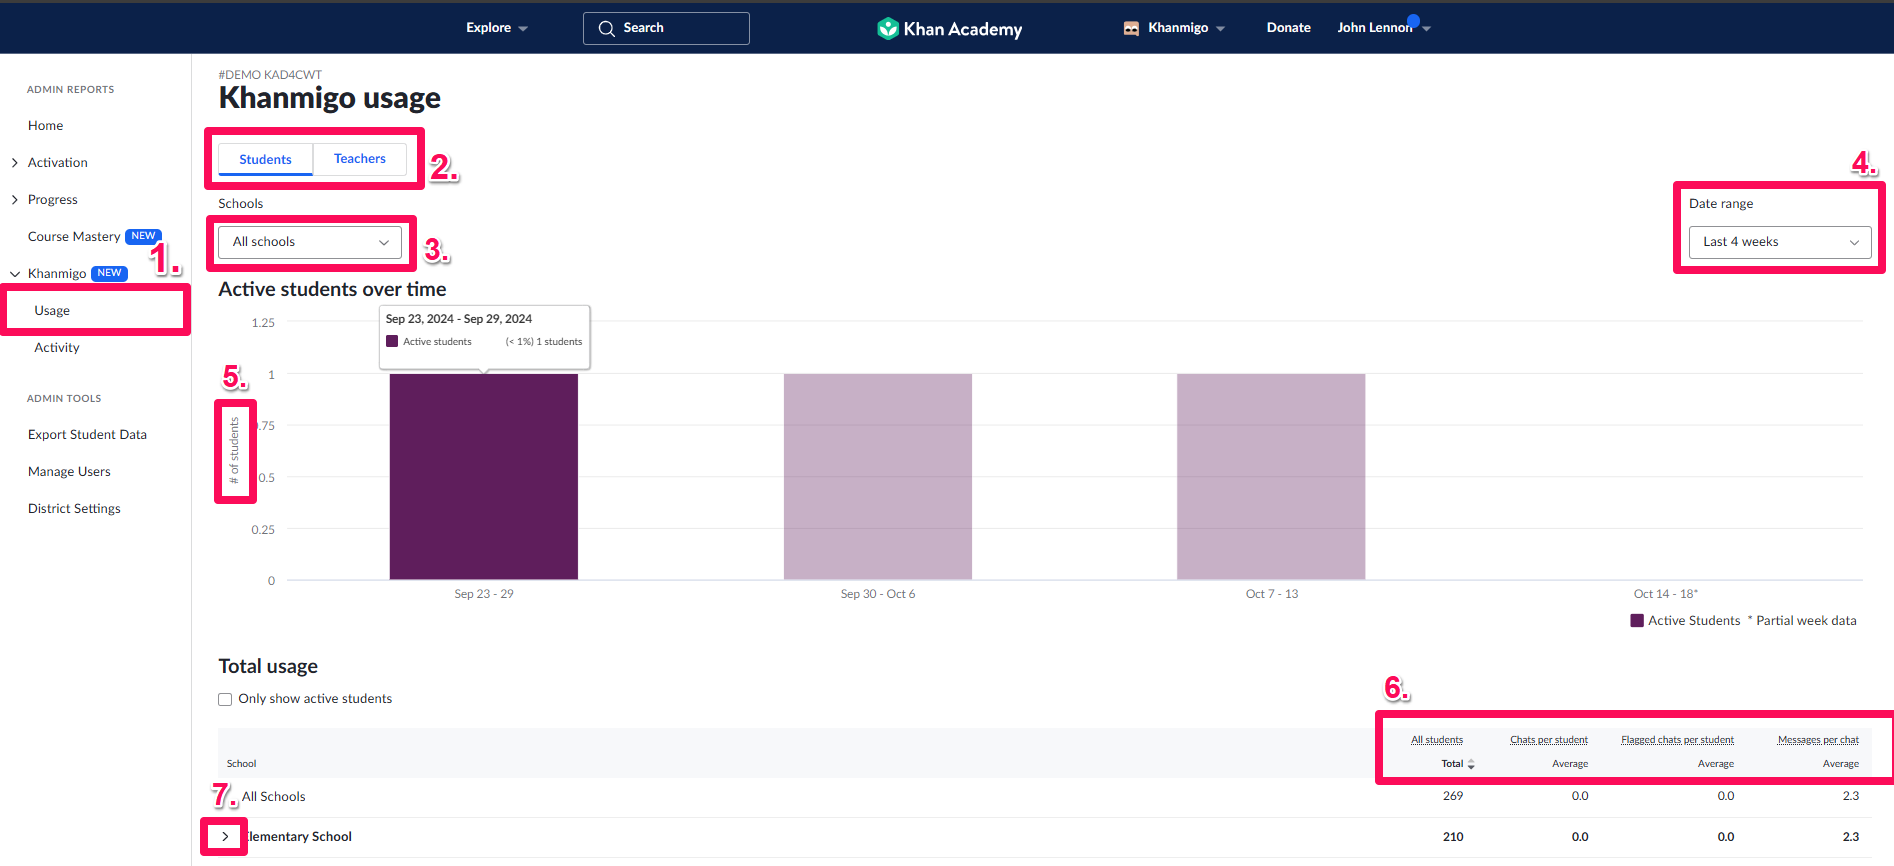Open Manage Users tool
This screenshot has height=866, width=1894.
click(x=69, y=471)
